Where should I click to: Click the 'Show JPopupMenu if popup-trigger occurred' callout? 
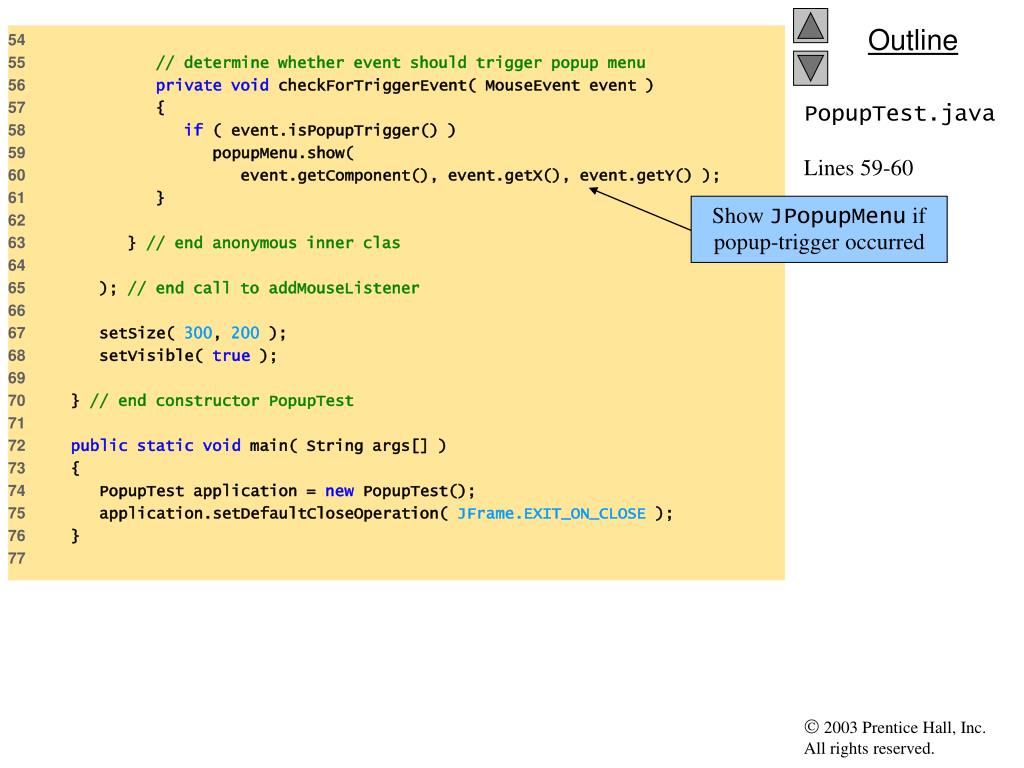point(819,229)
